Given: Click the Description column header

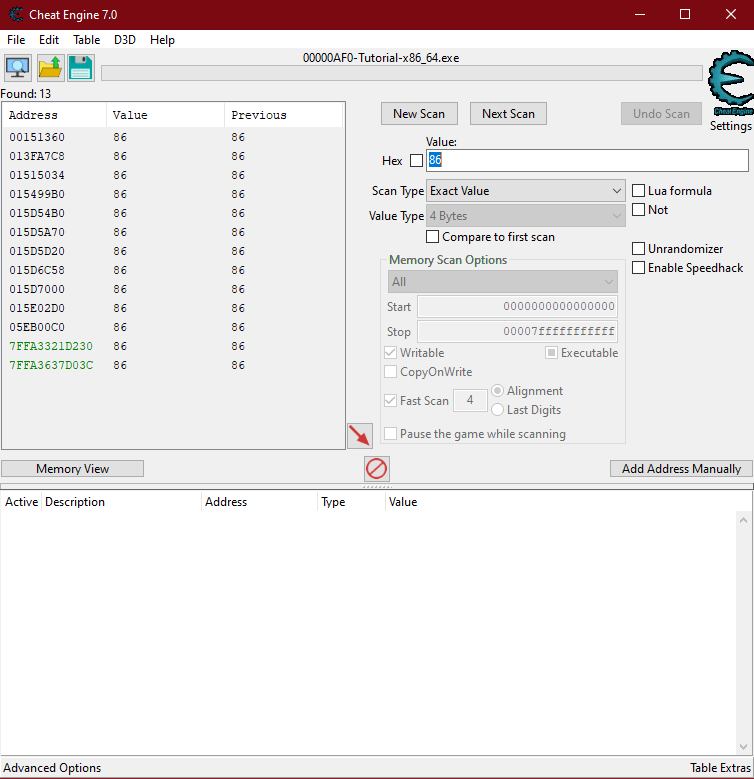Looking at the screenshot, I should [122, 502].
